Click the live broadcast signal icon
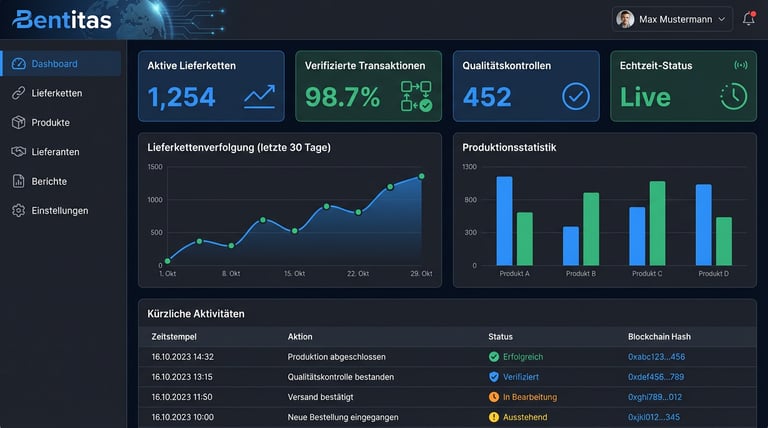 click(741, 65)
